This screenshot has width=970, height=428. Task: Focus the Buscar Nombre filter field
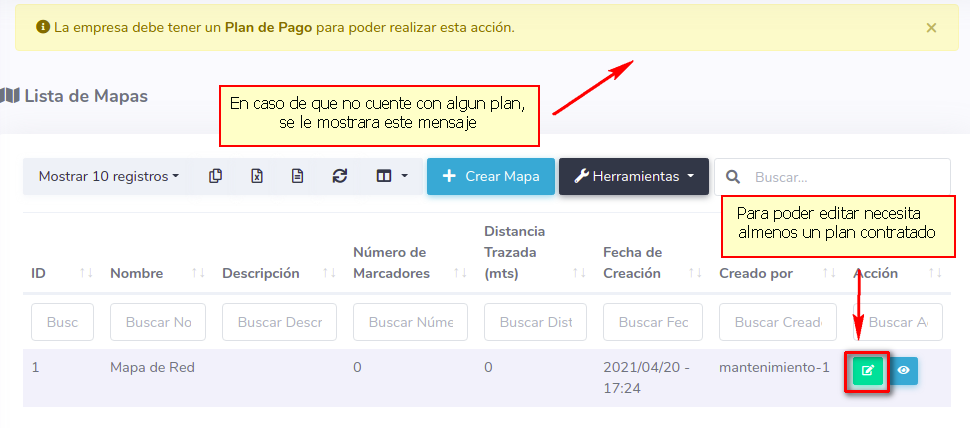pos(158,322)
